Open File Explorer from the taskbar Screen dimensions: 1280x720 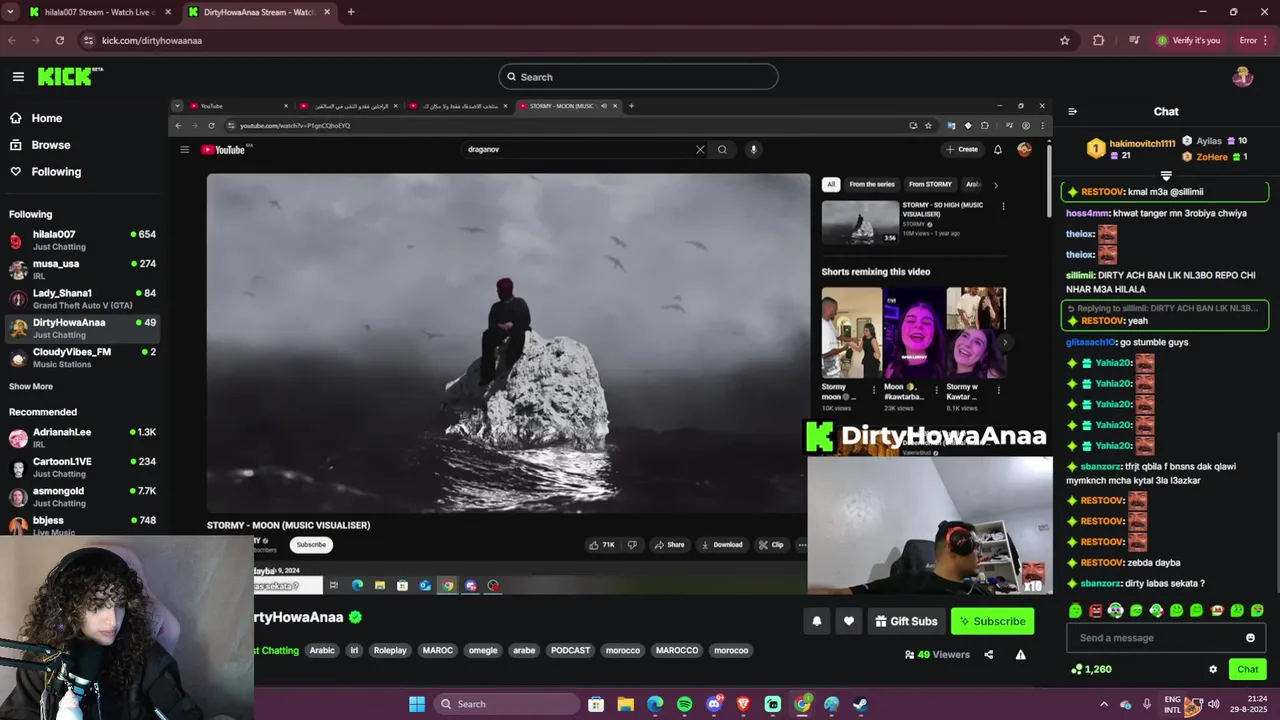(625, 704)
